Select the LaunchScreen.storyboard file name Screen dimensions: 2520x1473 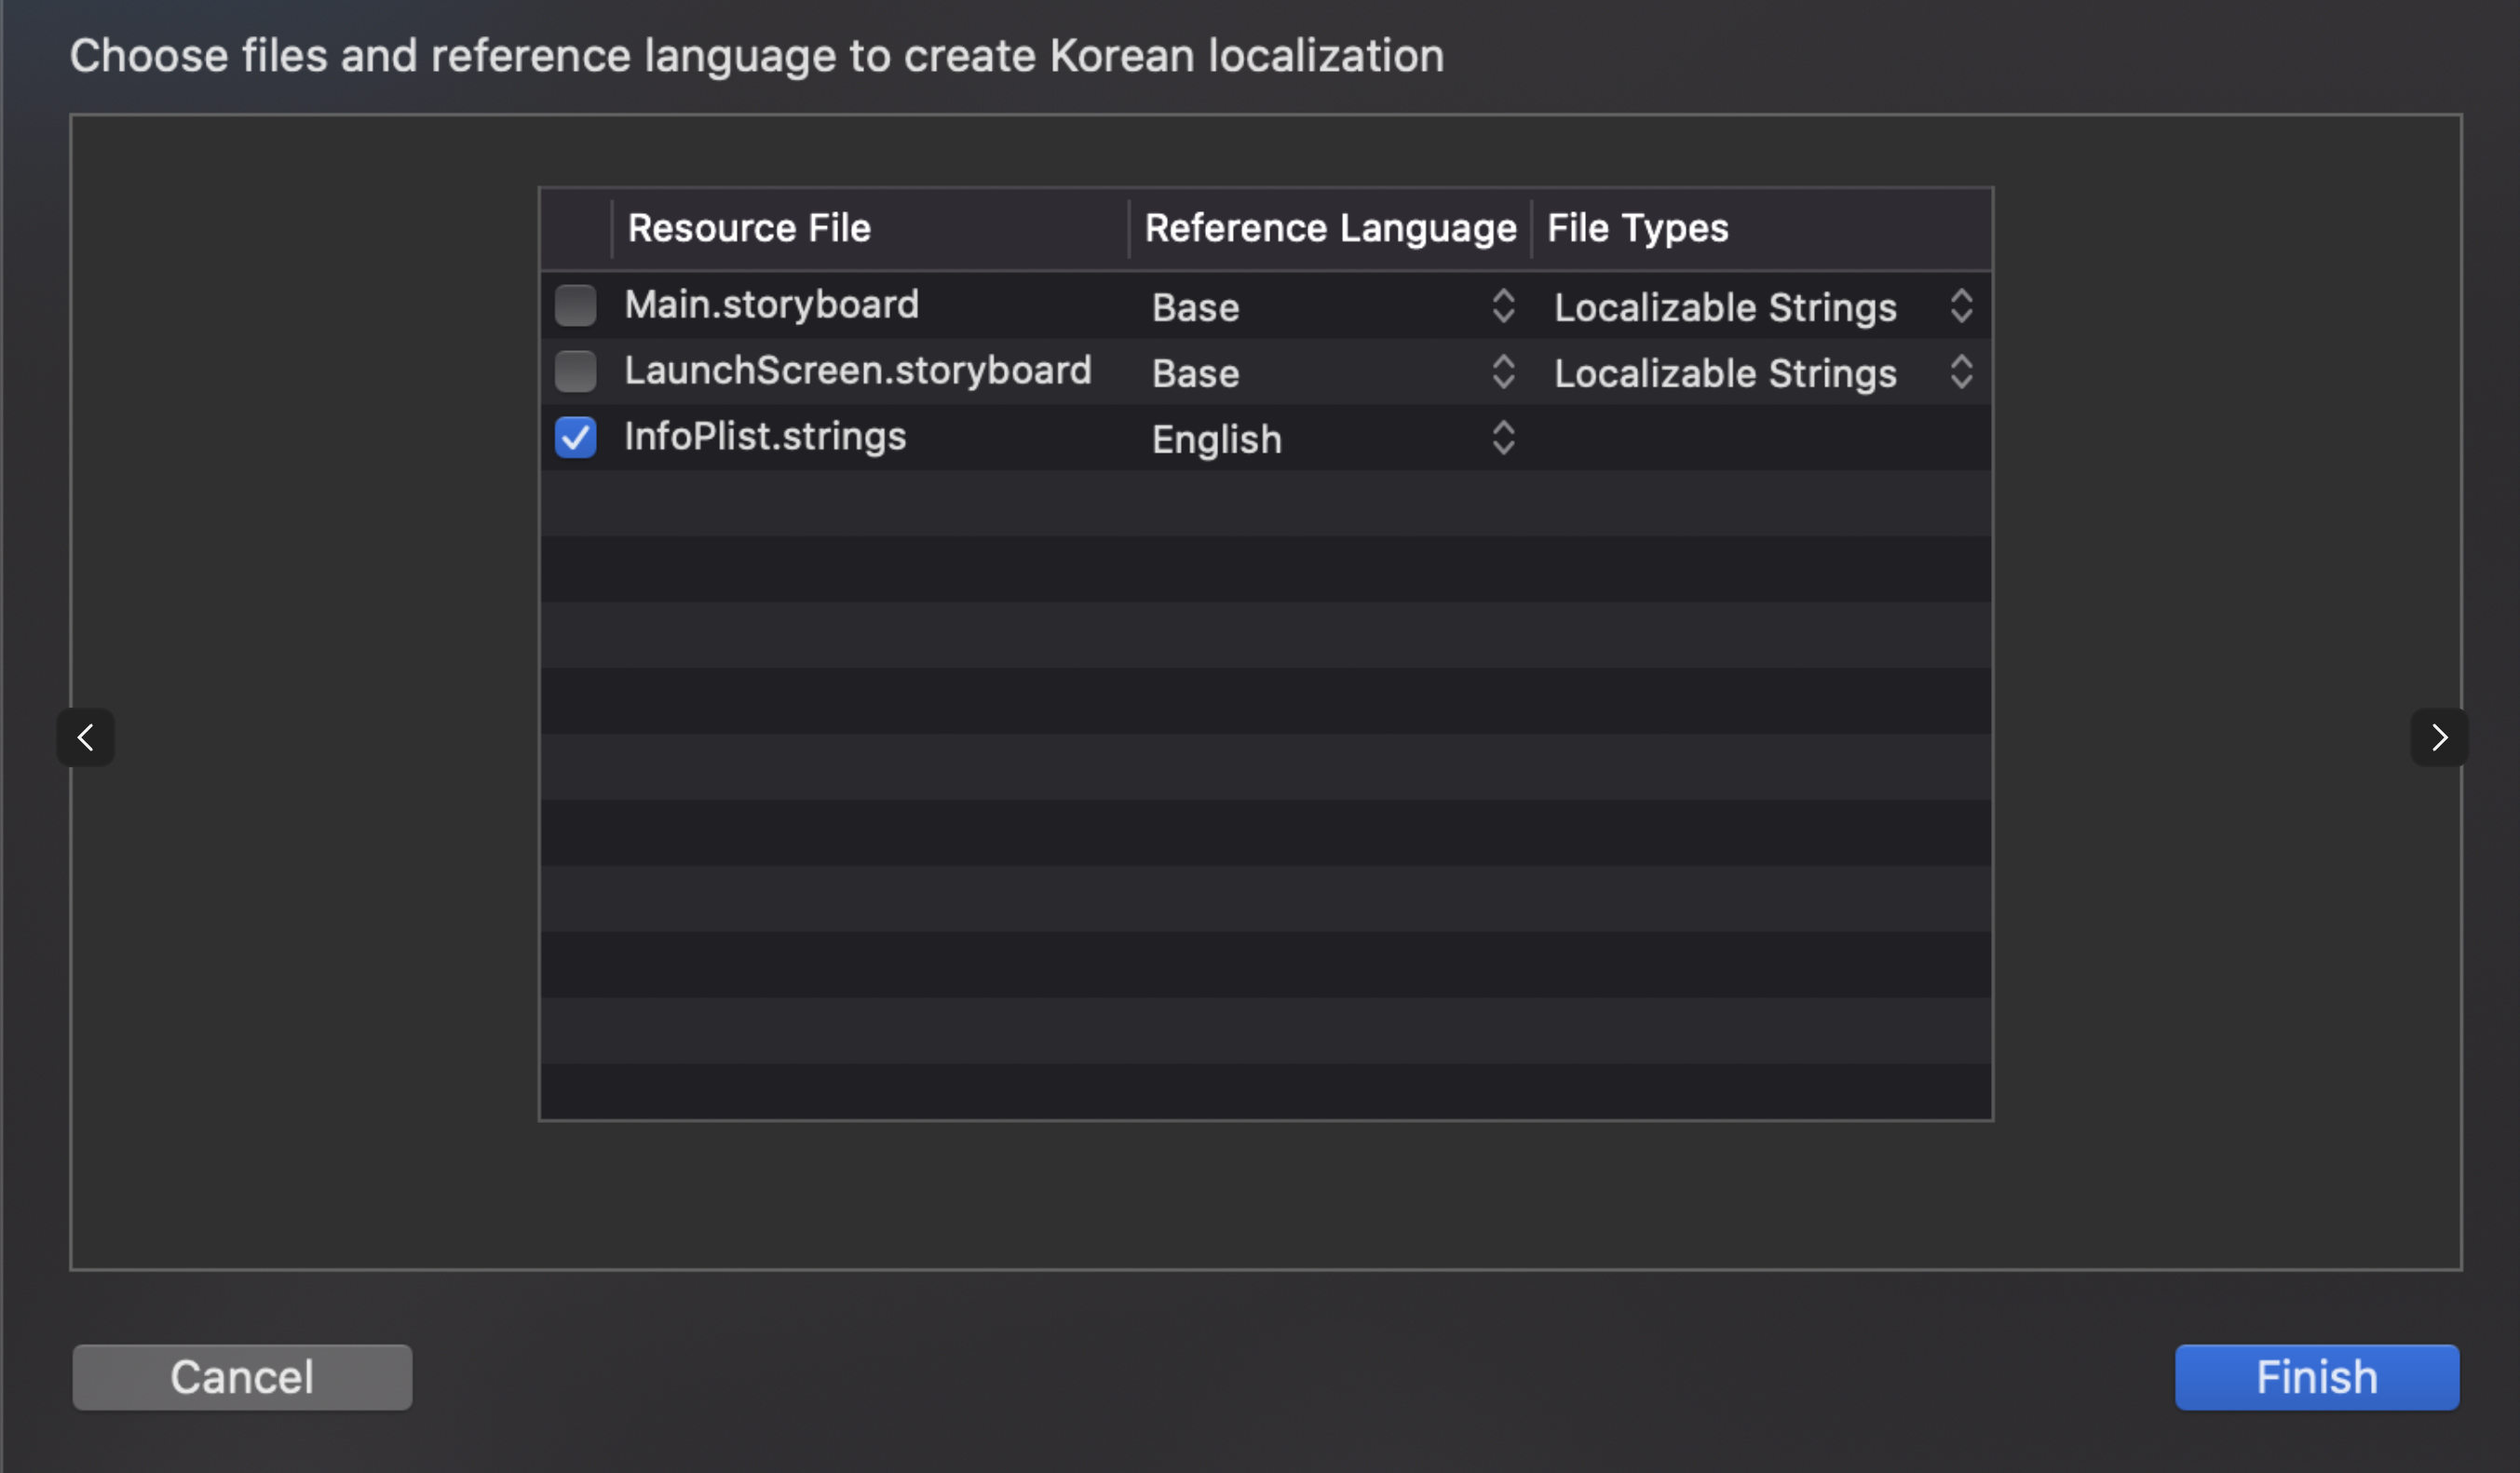857,370
